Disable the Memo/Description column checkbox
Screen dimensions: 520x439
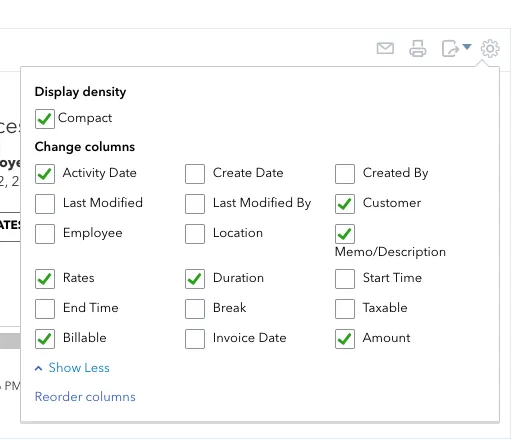click(345, 234)
